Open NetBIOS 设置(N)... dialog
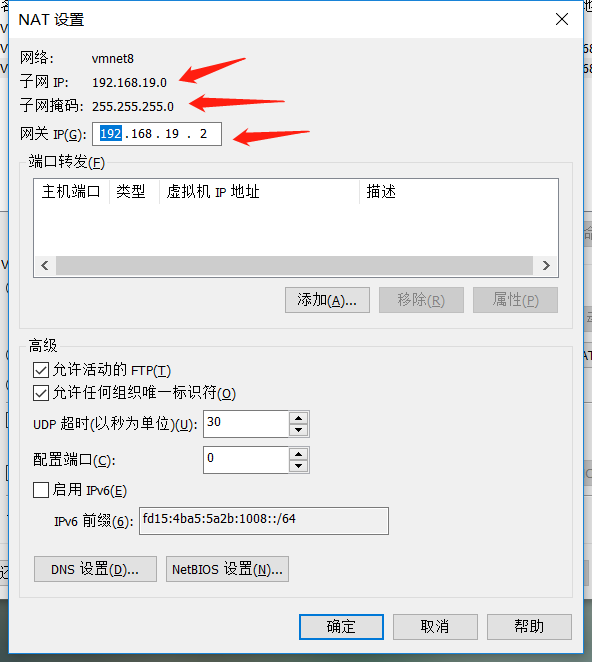The image size is (592, 662). 228,569
